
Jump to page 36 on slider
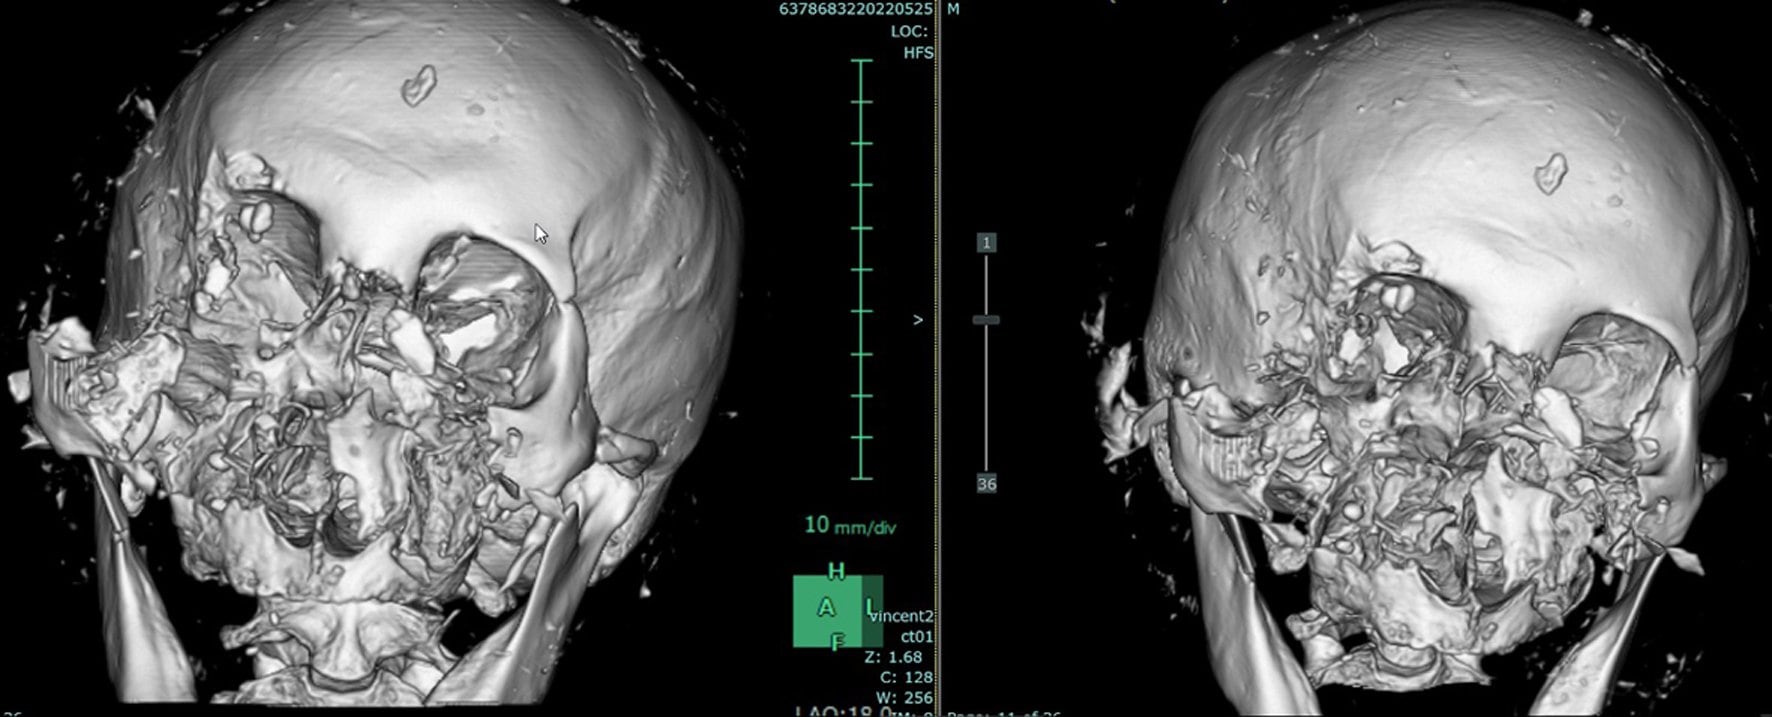(986, 484)
